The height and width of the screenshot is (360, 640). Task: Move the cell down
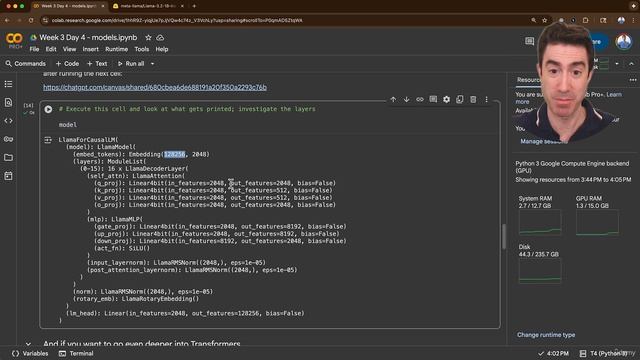[x=407, y=99]
